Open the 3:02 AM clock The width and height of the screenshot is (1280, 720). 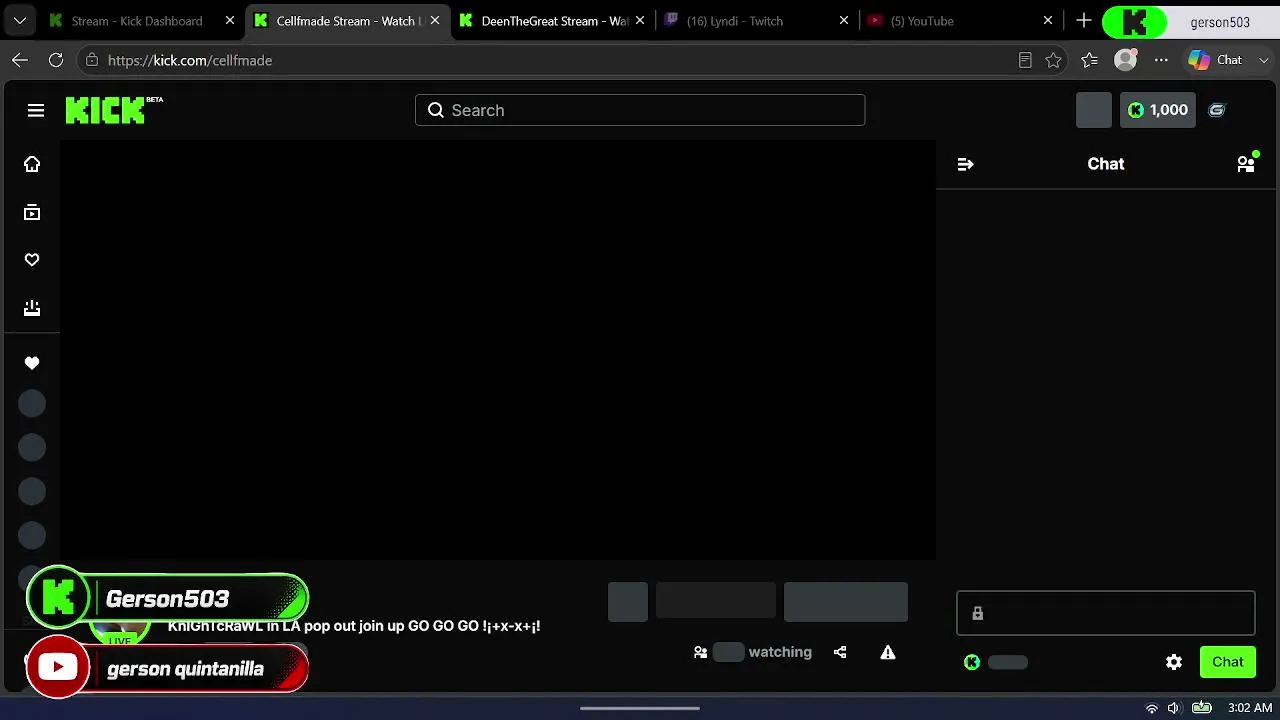tap(1250, 708)
